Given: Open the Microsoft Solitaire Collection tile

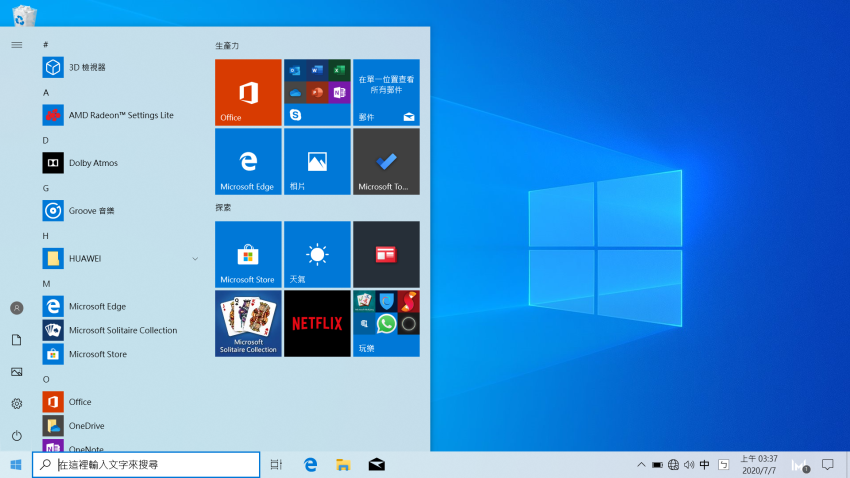Looking at the screenshot, I should click(248, 323).
